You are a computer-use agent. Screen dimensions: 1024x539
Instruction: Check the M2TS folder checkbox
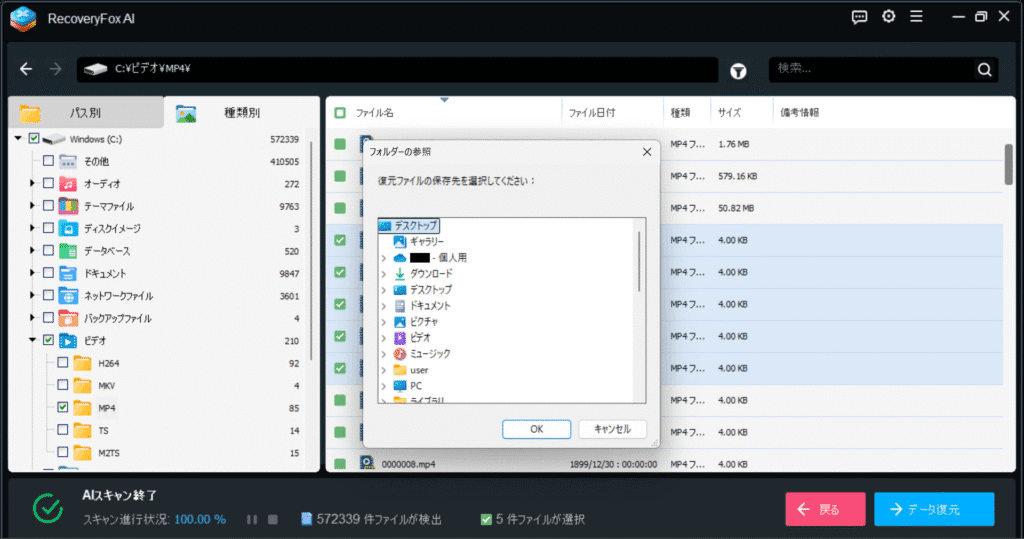pyautogui.click(x=63, y=452)
